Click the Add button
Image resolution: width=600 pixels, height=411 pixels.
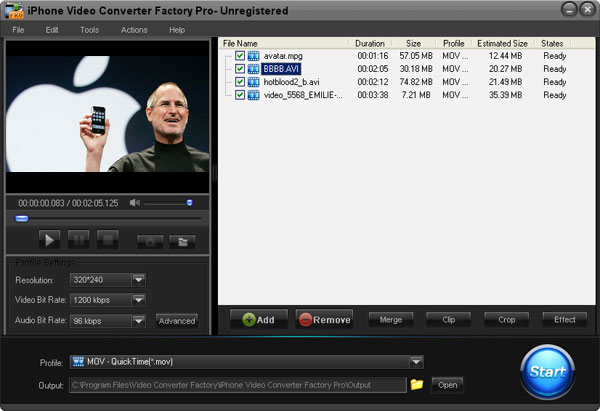point(259,320)
